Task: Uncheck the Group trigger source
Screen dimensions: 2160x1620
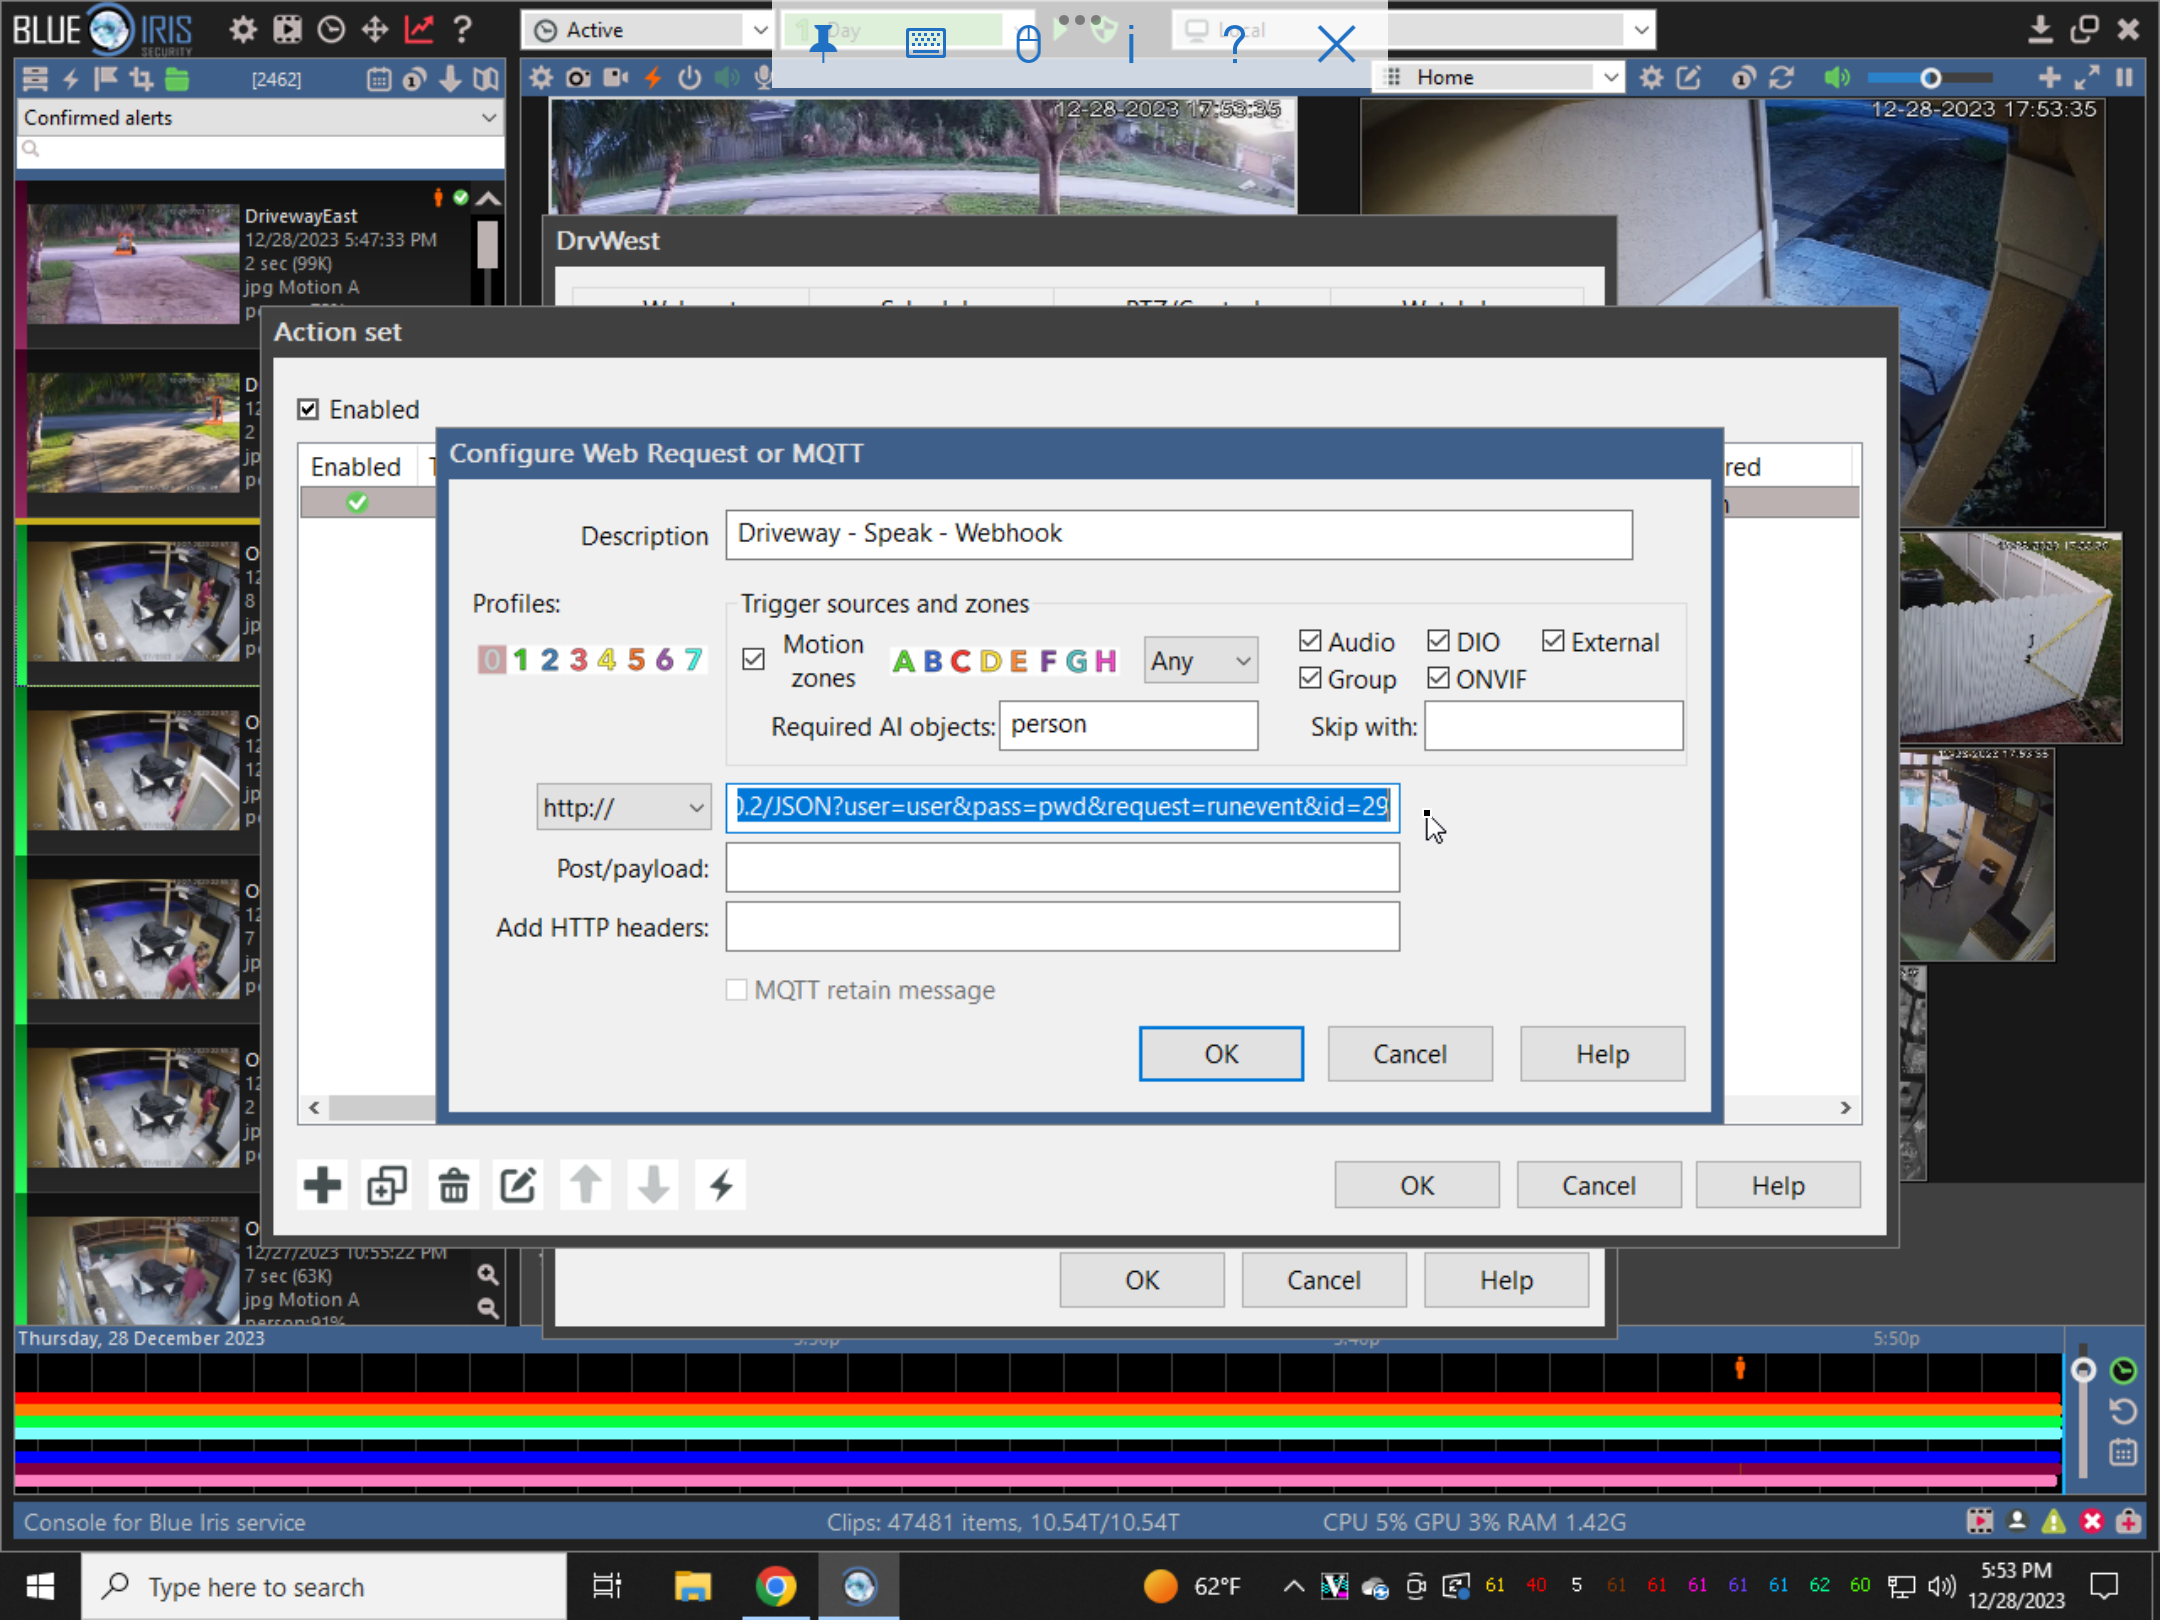Action: point(1310,678)
